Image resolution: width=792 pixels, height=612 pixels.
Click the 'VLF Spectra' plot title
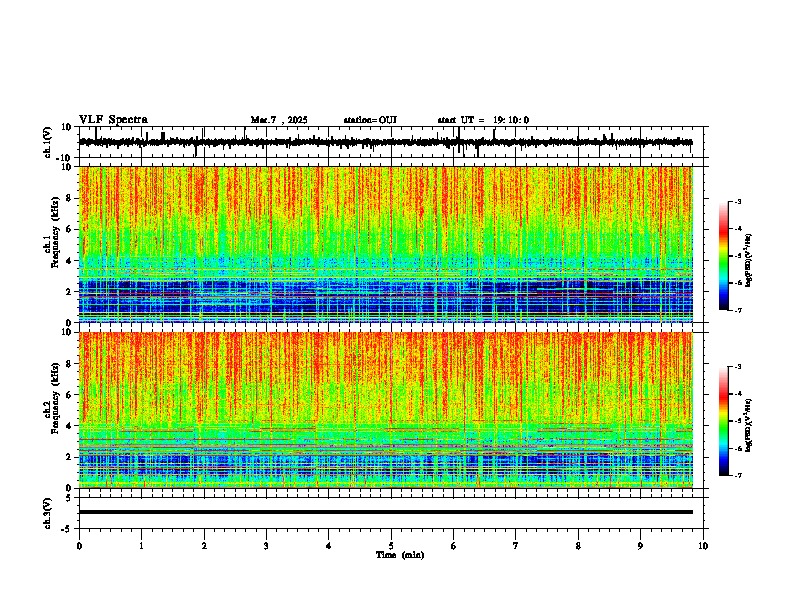113,120
